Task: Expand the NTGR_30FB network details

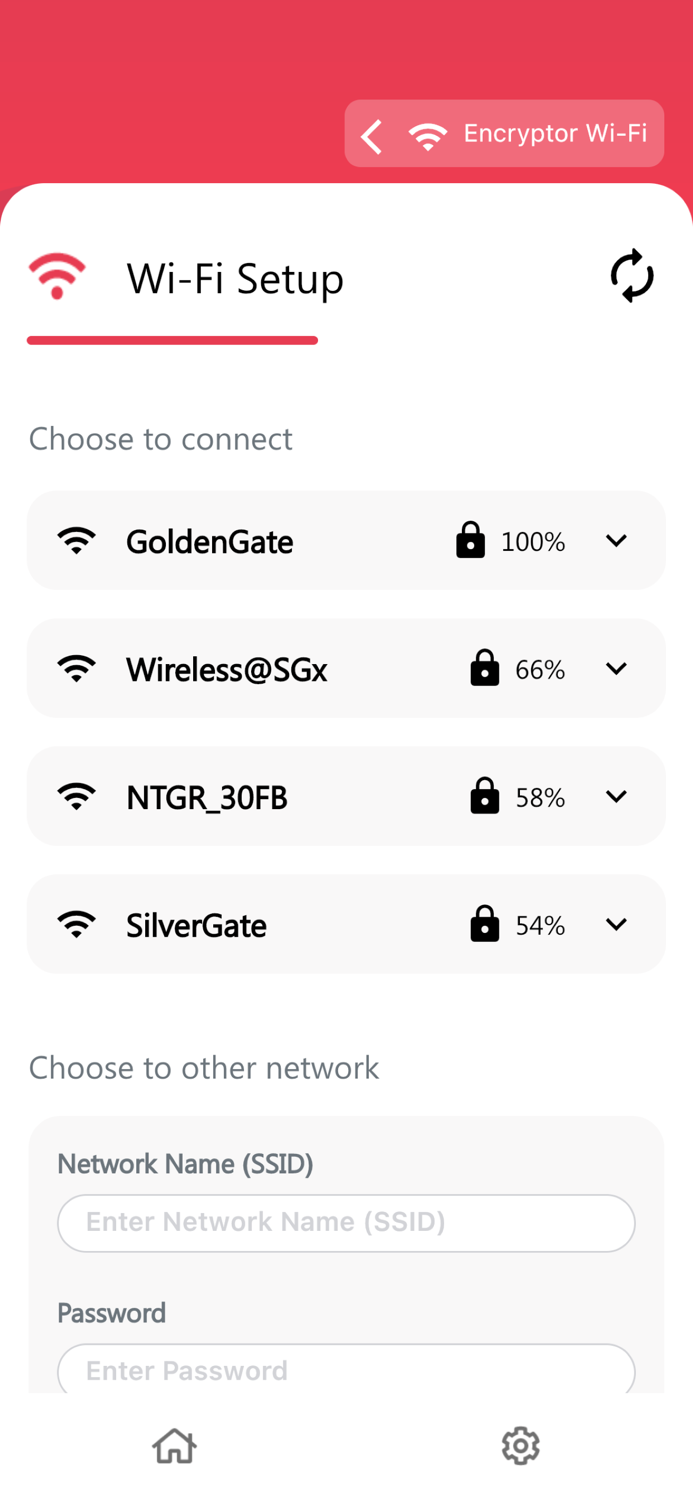Action: tap(617, 796)
